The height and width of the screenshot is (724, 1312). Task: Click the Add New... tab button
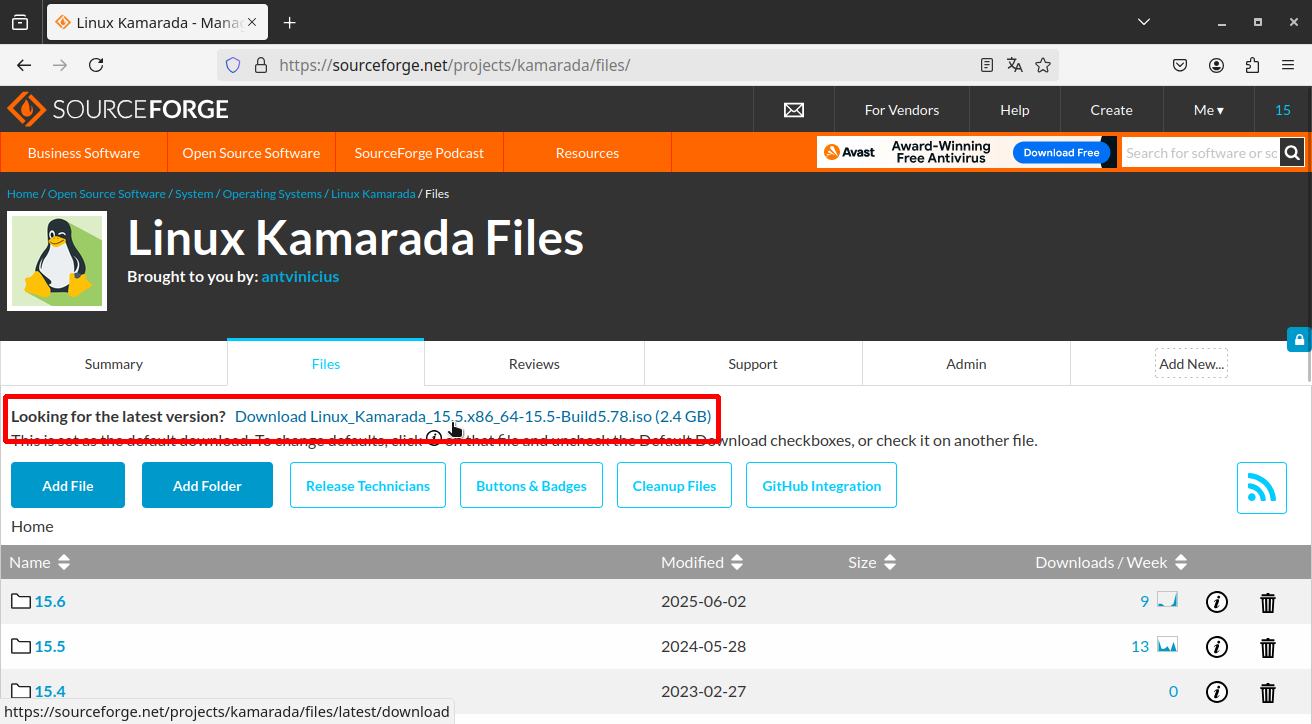(1191, 364)
